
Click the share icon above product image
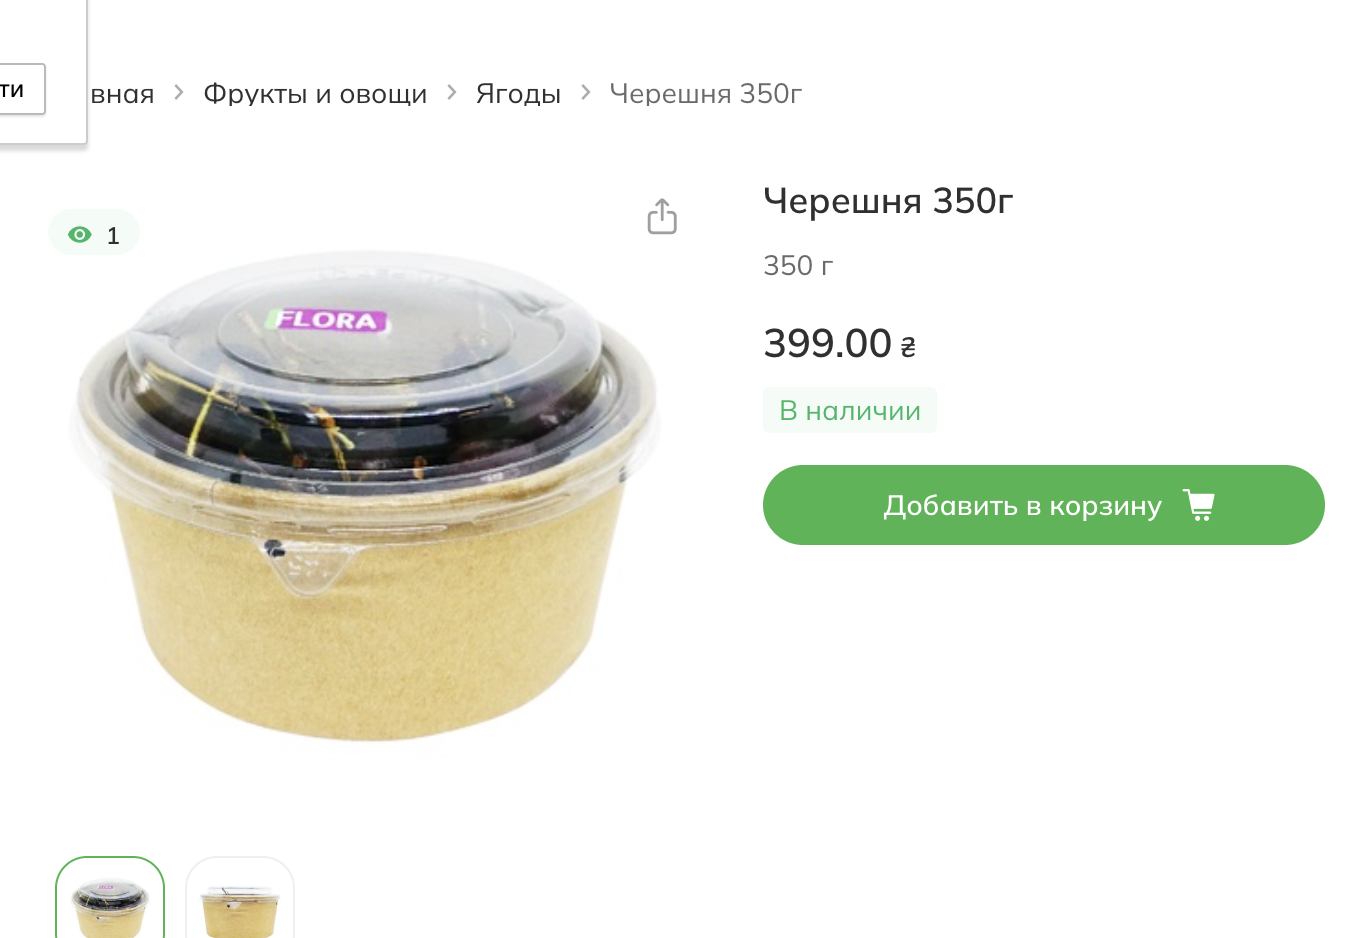[662, 216]
